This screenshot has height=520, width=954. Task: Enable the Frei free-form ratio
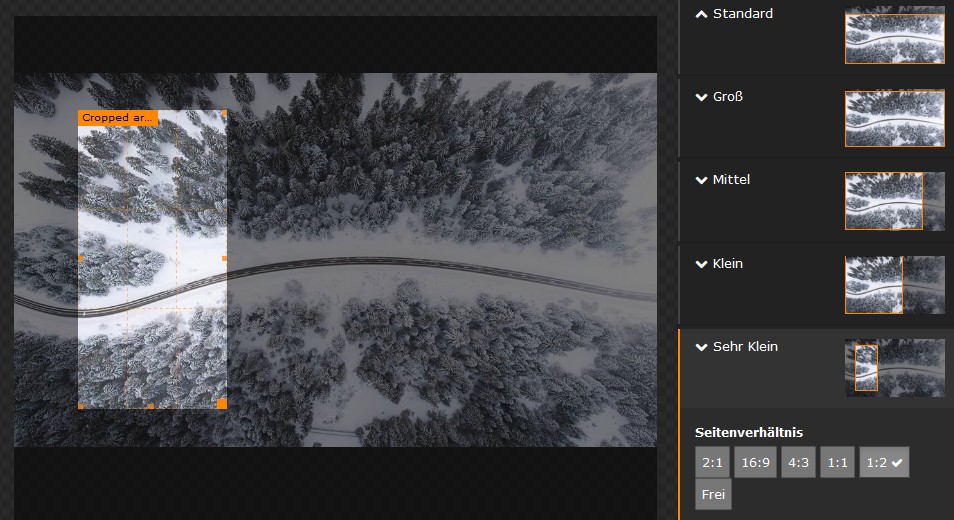click(713, 495)
